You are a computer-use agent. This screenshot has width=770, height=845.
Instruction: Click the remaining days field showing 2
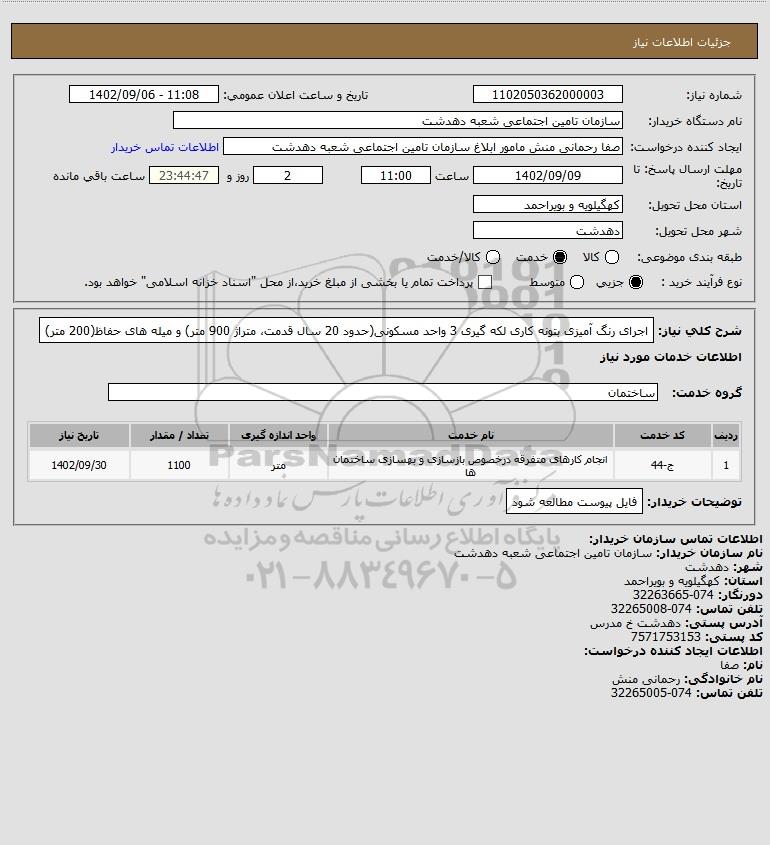tap(288, 175)
